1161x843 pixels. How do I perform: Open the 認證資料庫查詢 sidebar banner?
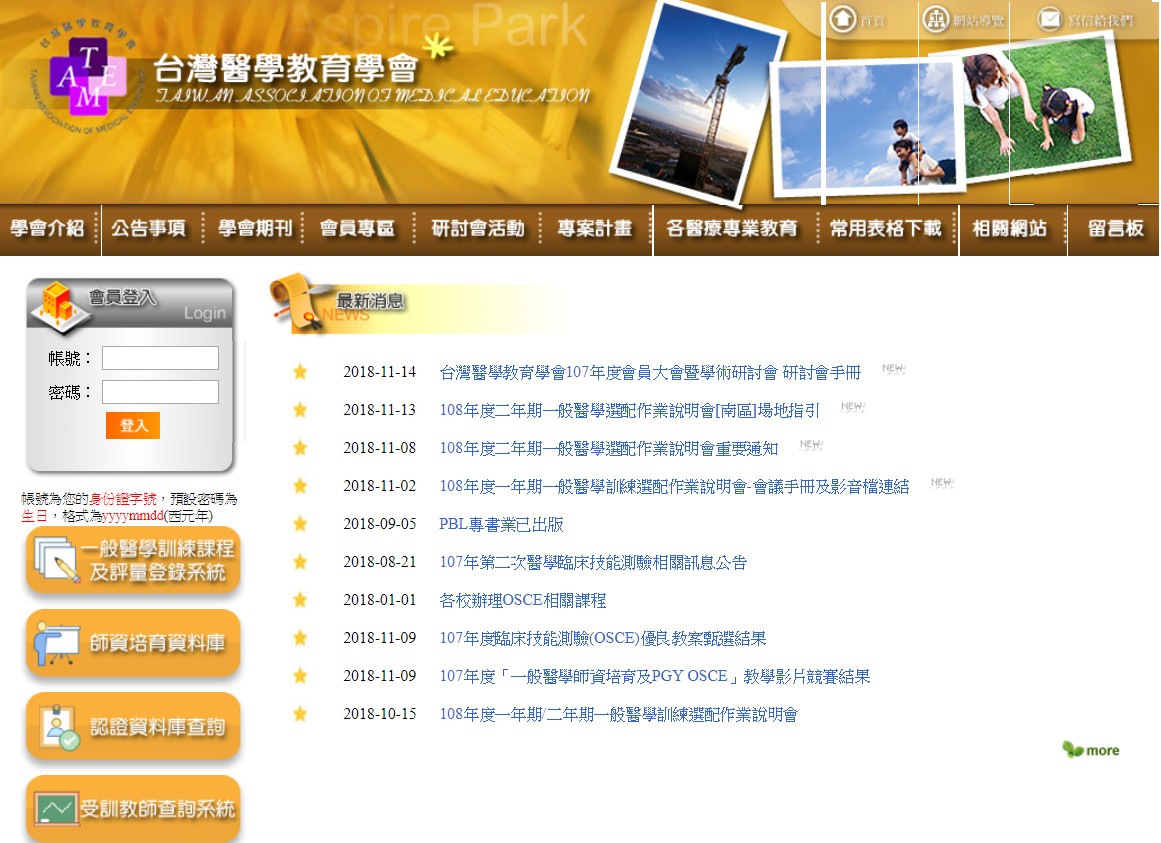[133, 727]
